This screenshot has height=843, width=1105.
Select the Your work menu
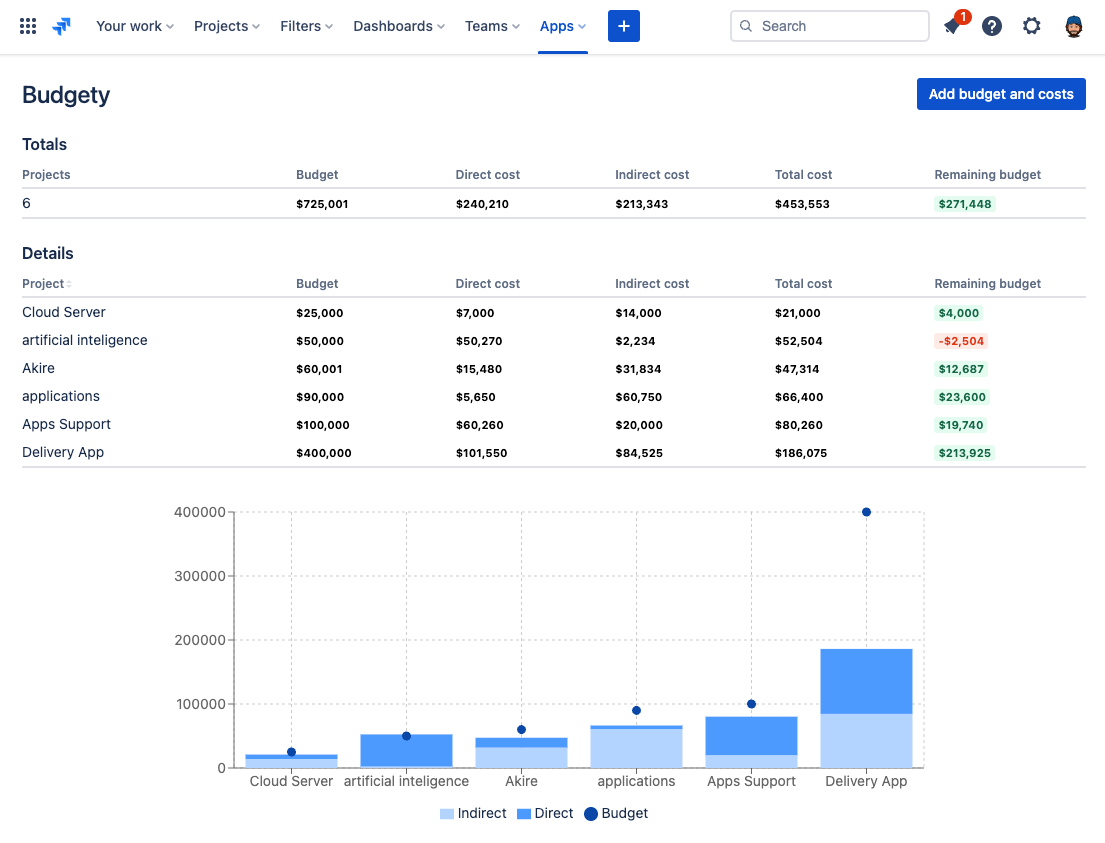[134, 26]
